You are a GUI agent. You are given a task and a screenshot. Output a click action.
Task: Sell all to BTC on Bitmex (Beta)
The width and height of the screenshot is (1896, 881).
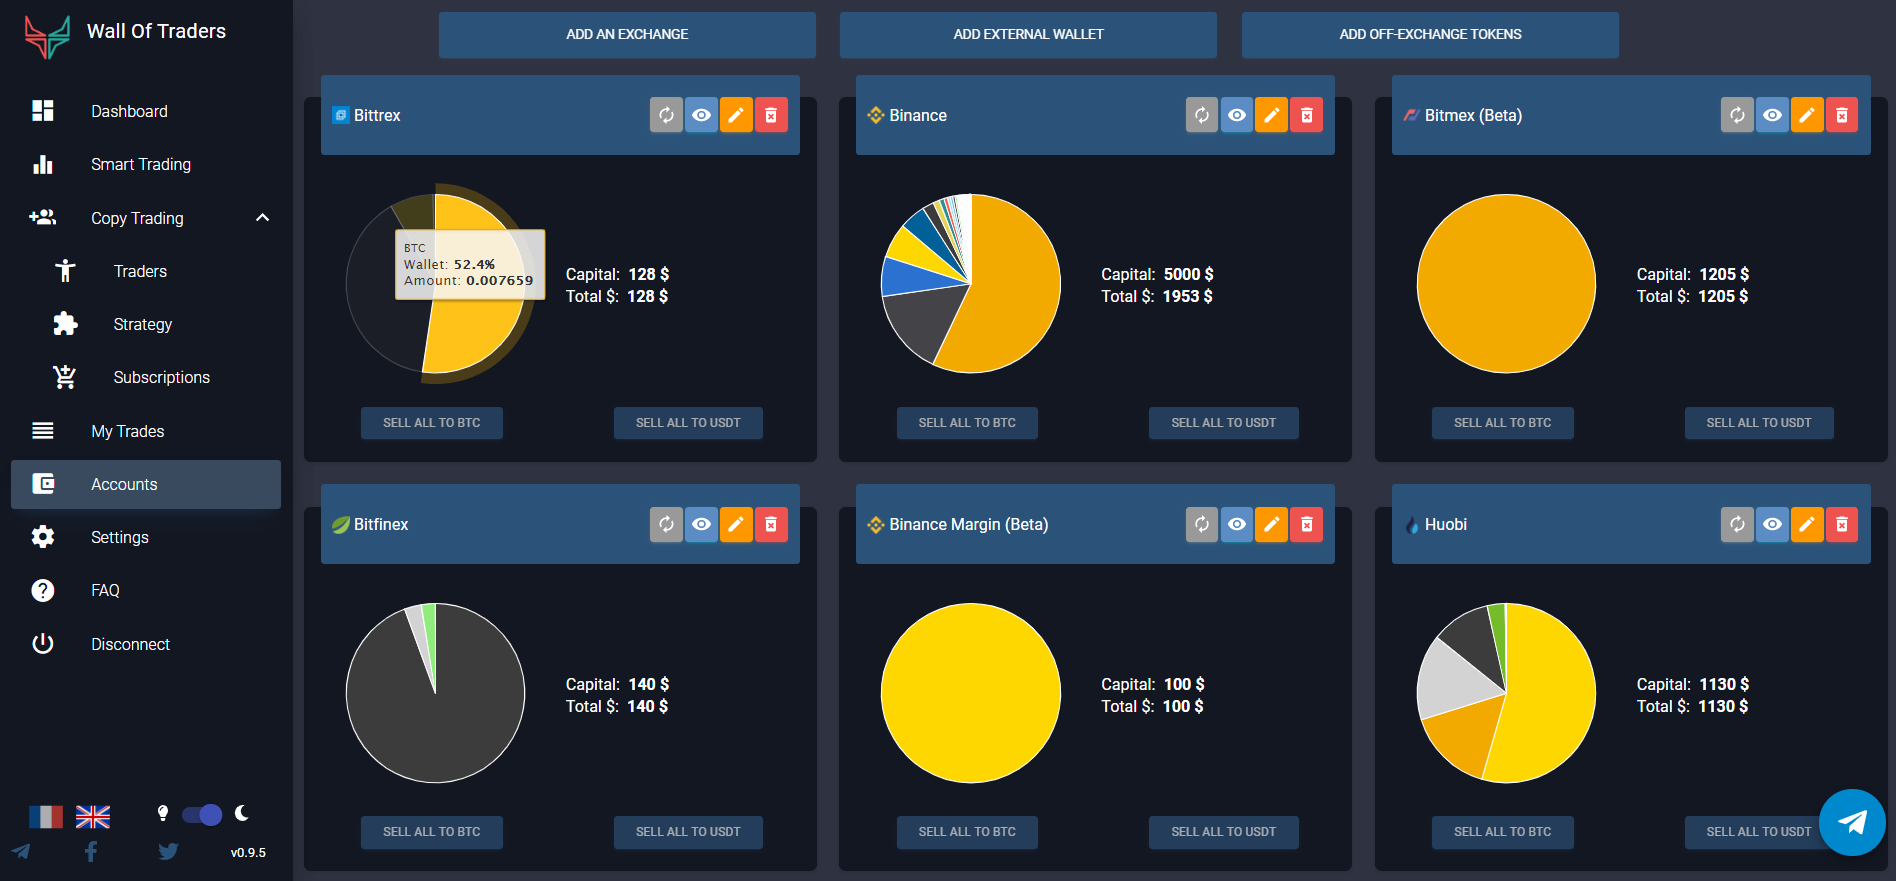tap(1503, 423)
